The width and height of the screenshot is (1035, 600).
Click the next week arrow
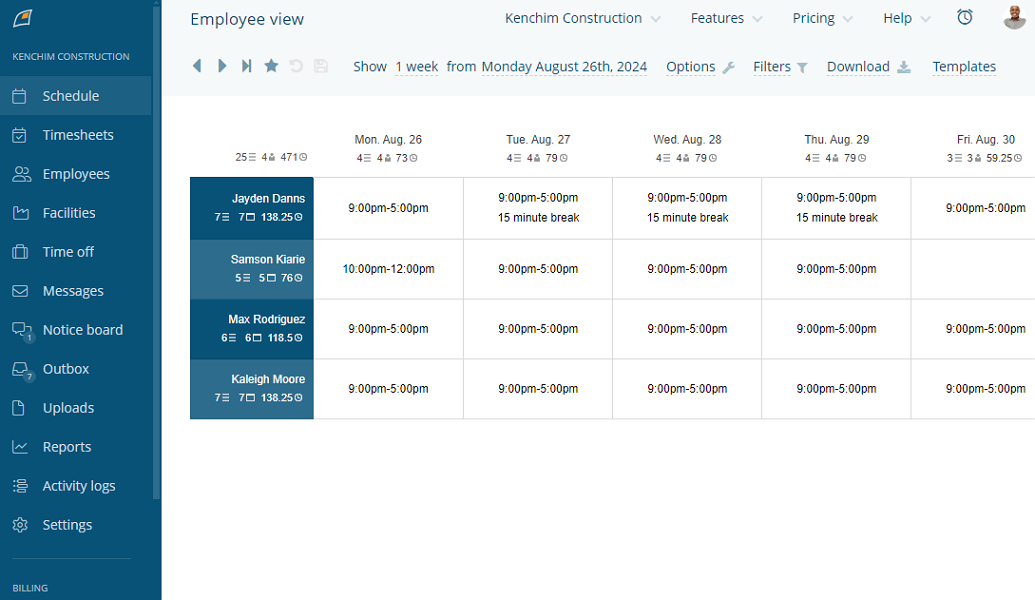222,66
